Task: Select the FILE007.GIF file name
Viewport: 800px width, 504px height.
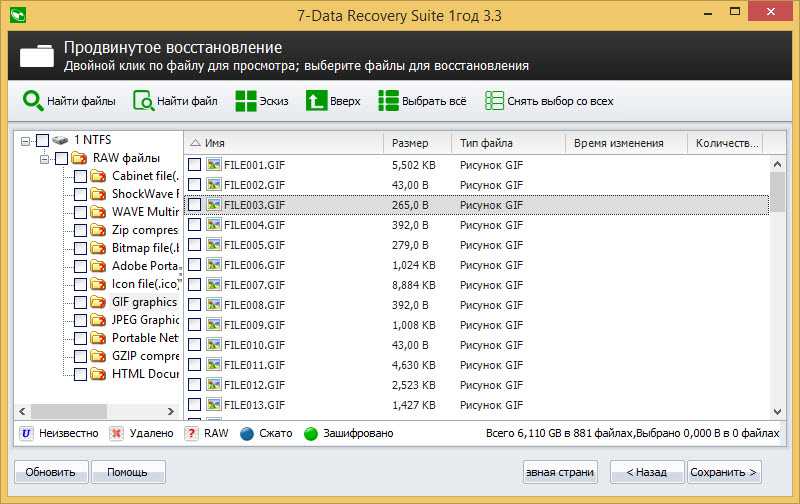Action: coord(254,285)
